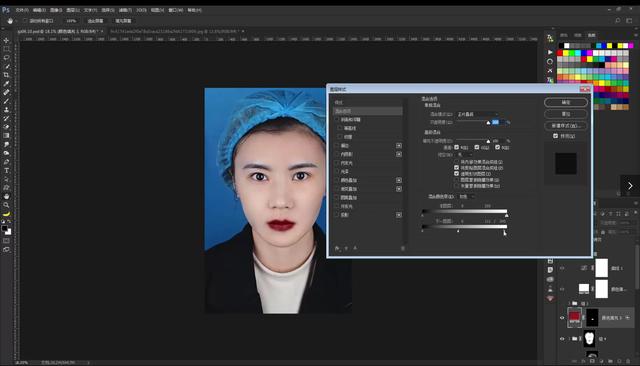Viewport: 640px width, 366px height.
Task: Click the plus button beside Drop Shadow effect
Action: (x=399, y=215)
